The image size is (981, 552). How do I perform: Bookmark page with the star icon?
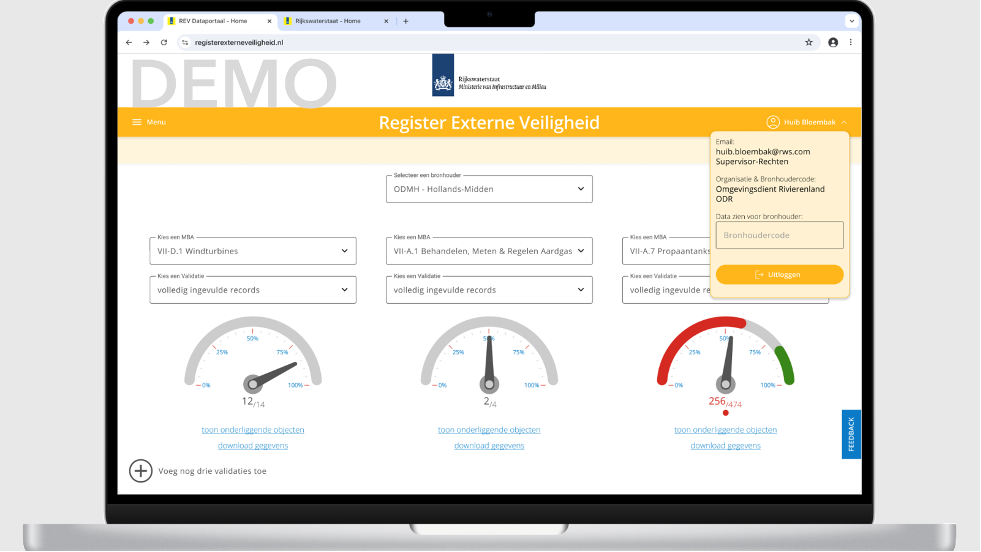(x=808, y=43)
